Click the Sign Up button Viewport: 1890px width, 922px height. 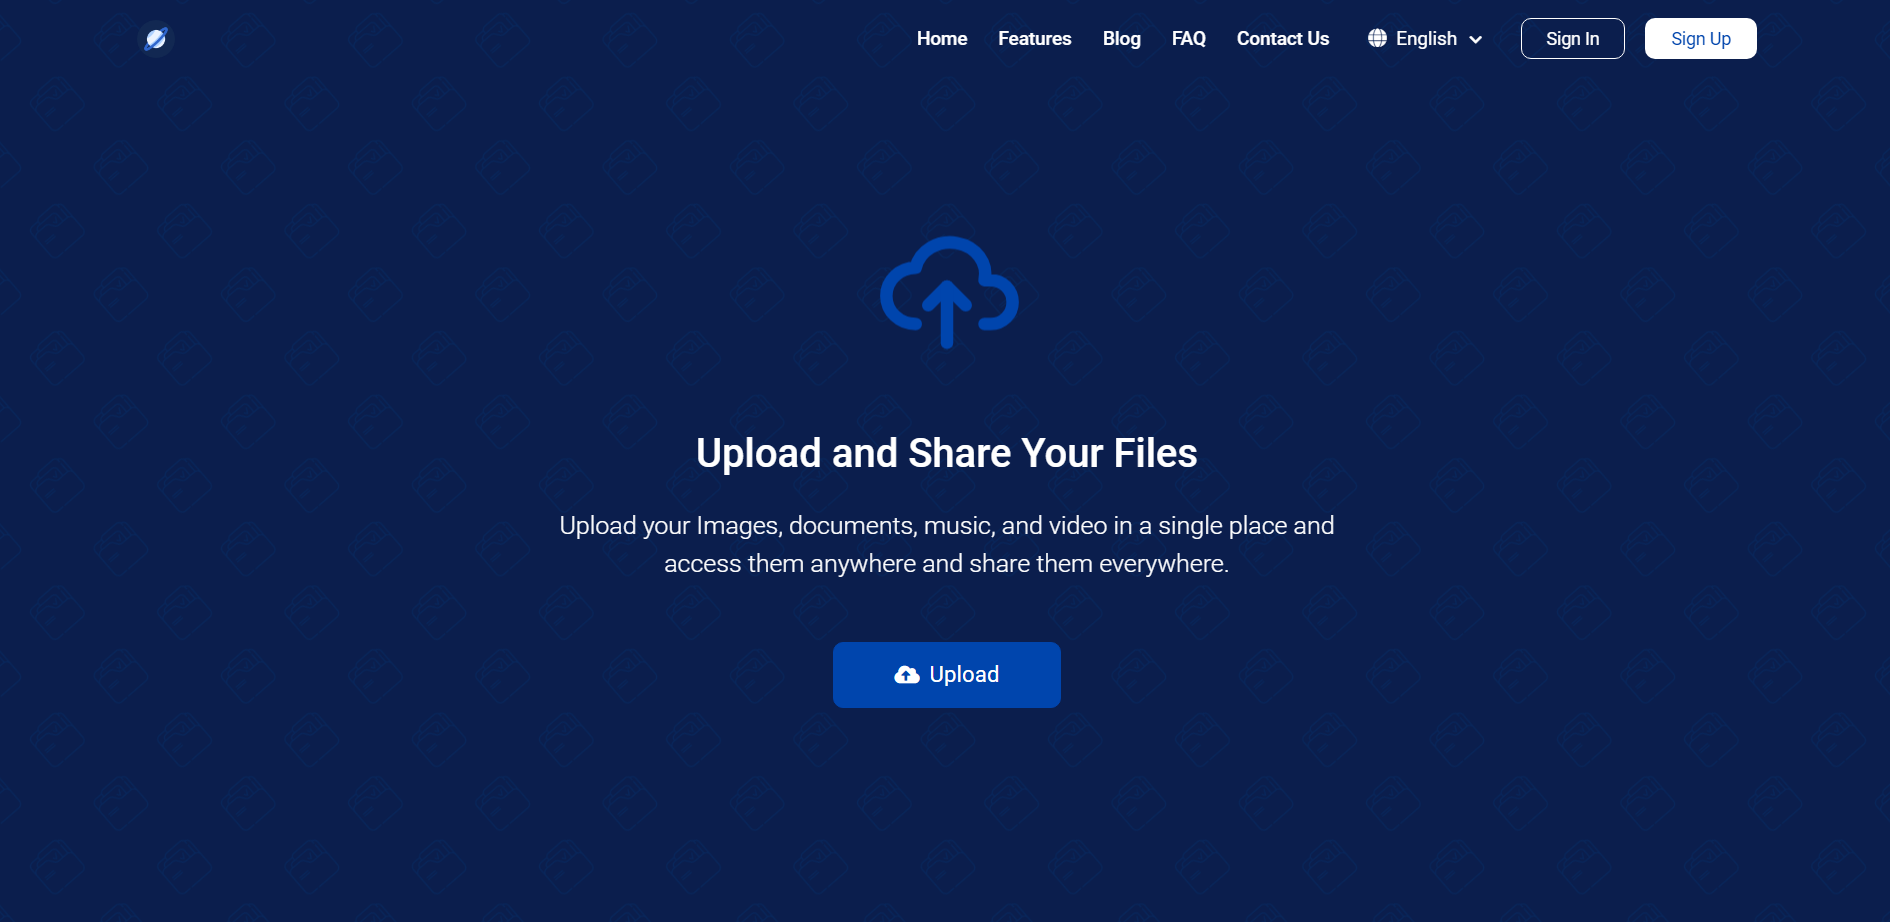pyautogui.click(x=1700, y=38)
